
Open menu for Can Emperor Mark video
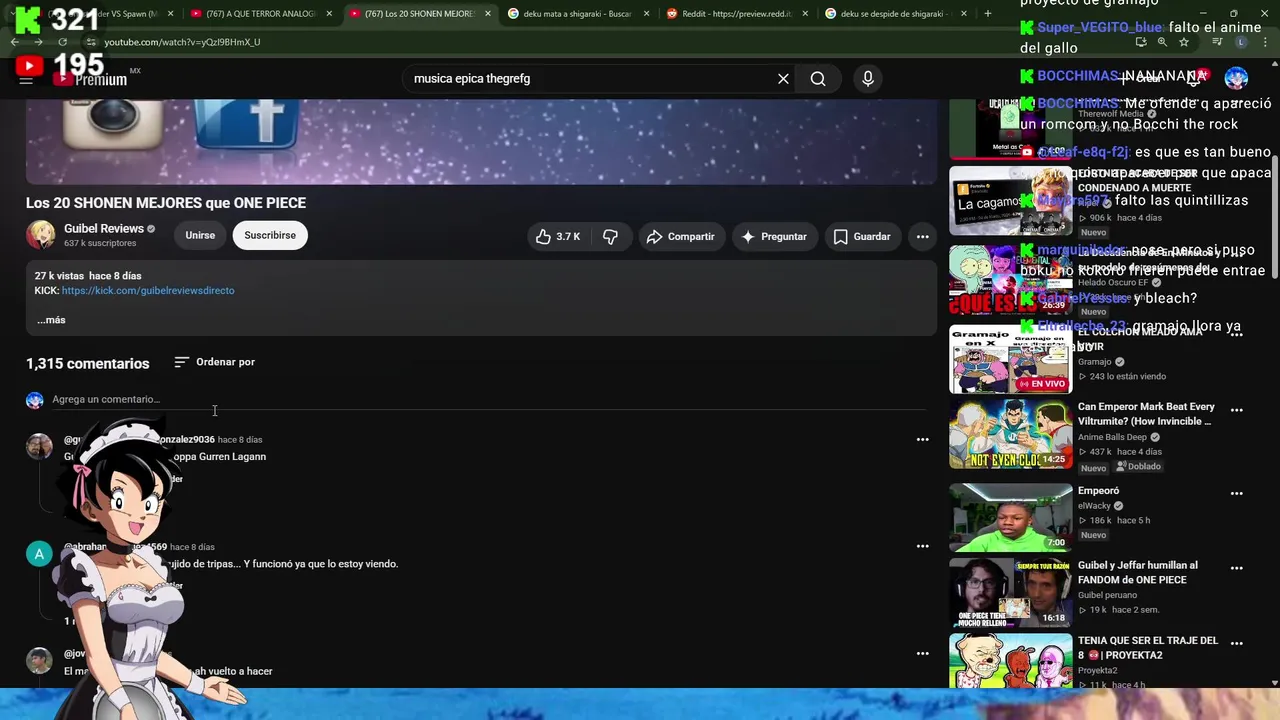point(1236,410)
